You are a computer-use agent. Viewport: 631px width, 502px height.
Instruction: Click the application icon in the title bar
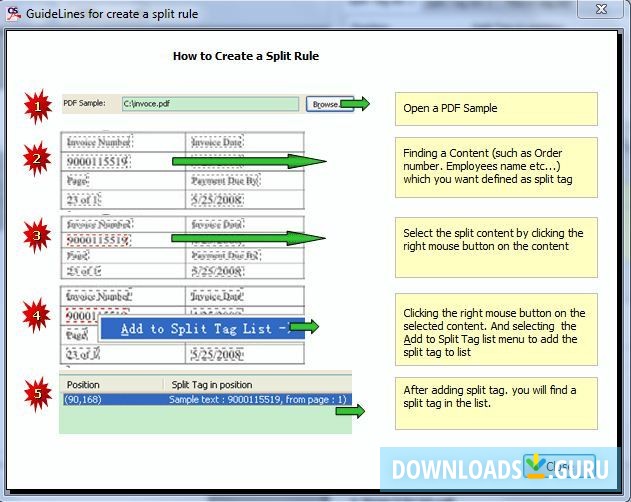[x=13, y=14]
